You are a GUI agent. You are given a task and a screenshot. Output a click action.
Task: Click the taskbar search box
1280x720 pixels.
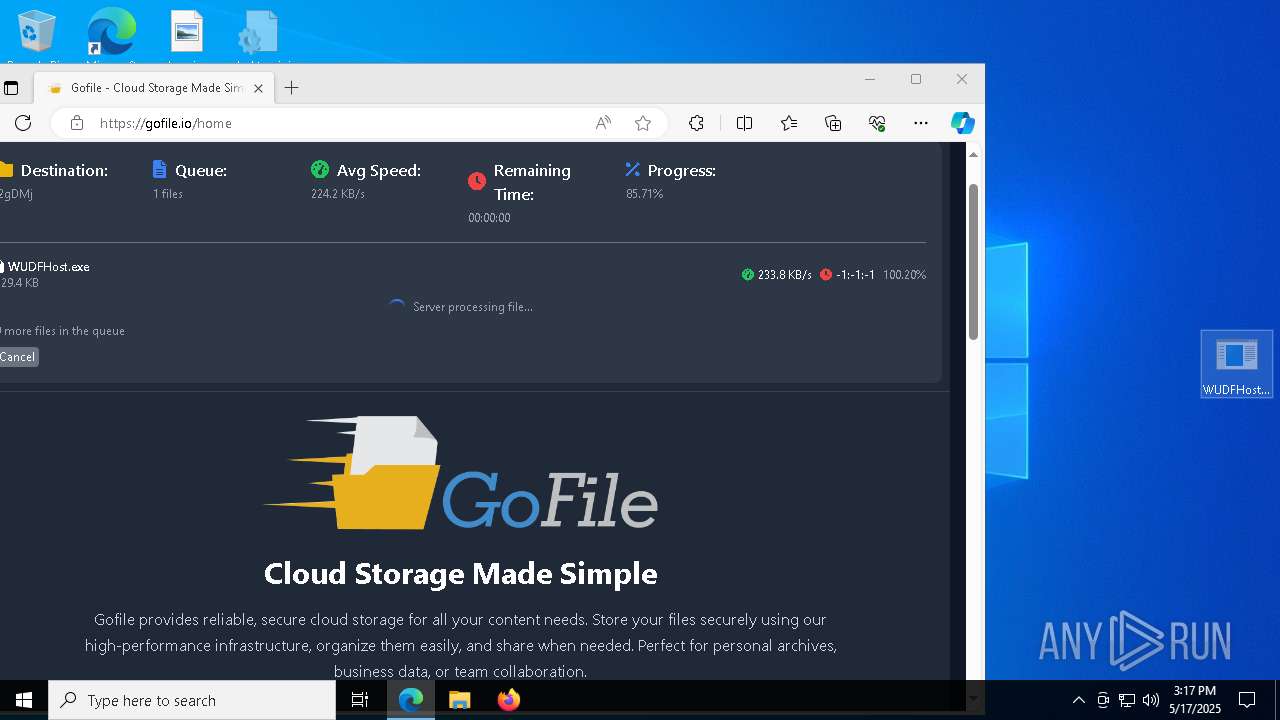[x=192, y=700]
